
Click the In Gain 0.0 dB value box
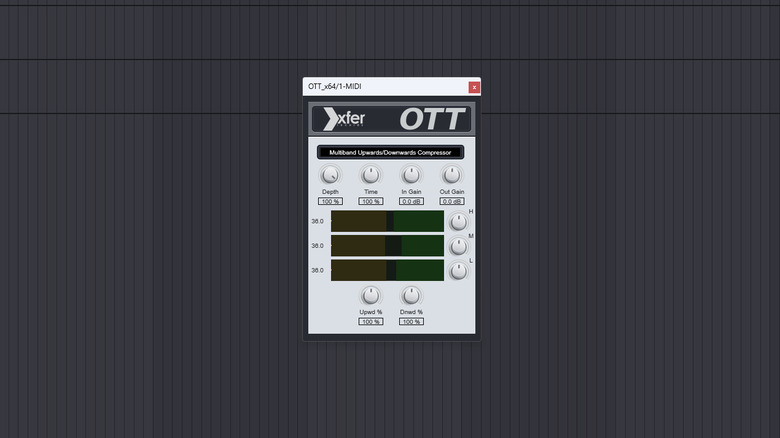[x=411, y=201]
